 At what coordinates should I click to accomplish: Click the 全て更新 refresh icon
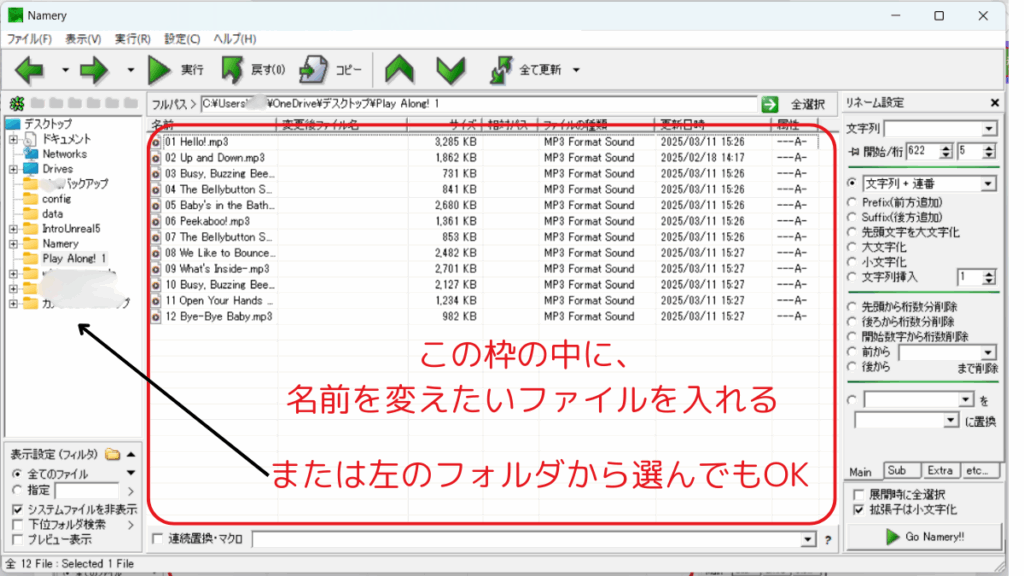502,70
